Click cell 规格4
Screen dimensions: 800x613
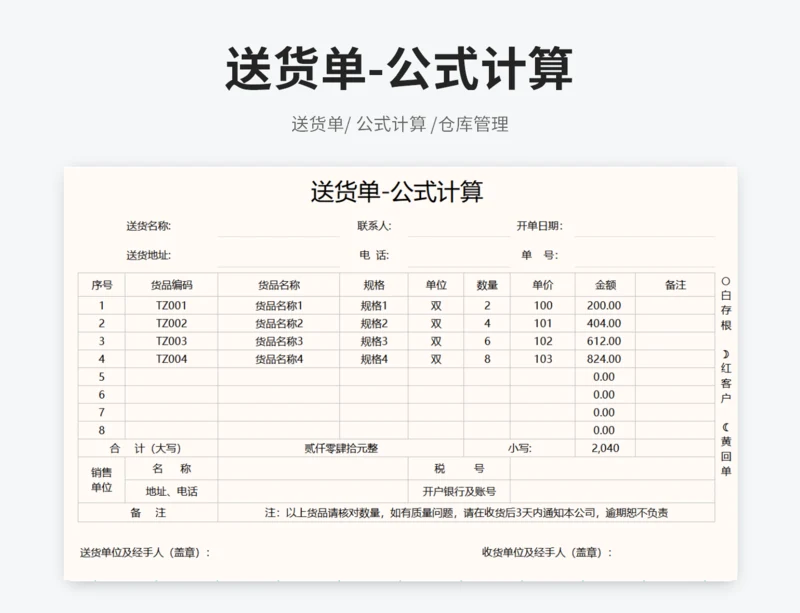tap(374, 359)
